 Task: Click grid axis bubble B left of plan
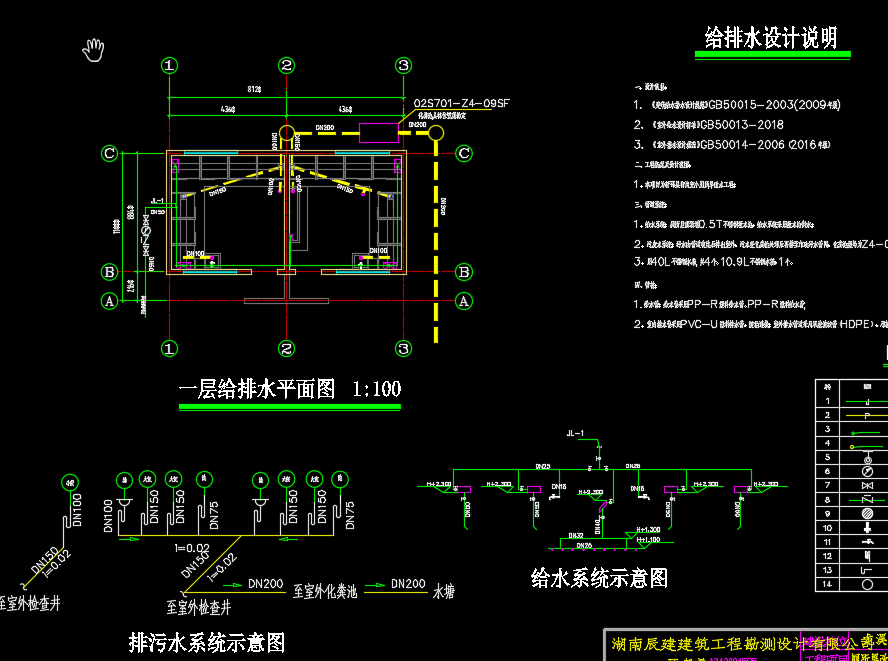coord(109,272)
